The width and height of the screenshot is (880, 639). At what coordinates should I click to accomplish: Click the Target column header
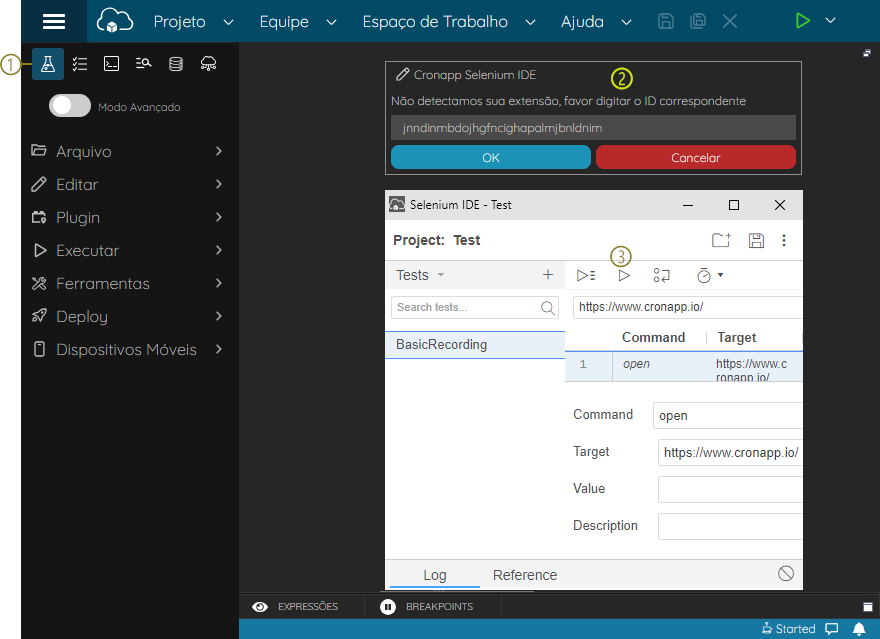736,337
